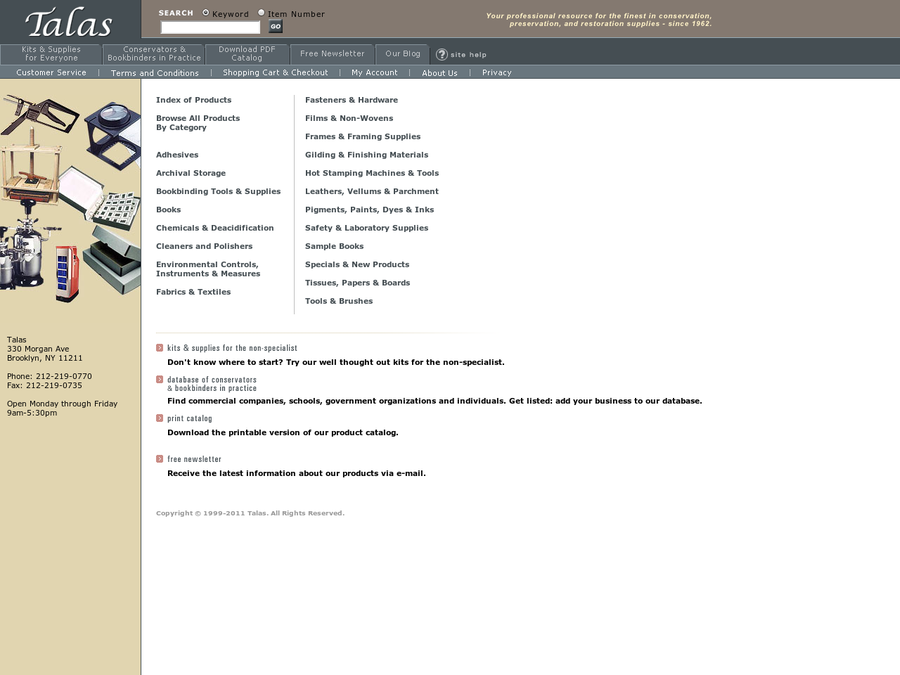Screen dimensions: 900x675
Task: Click the copyright 1999-2011 Talas notice
Action: [x=250, y=513]
